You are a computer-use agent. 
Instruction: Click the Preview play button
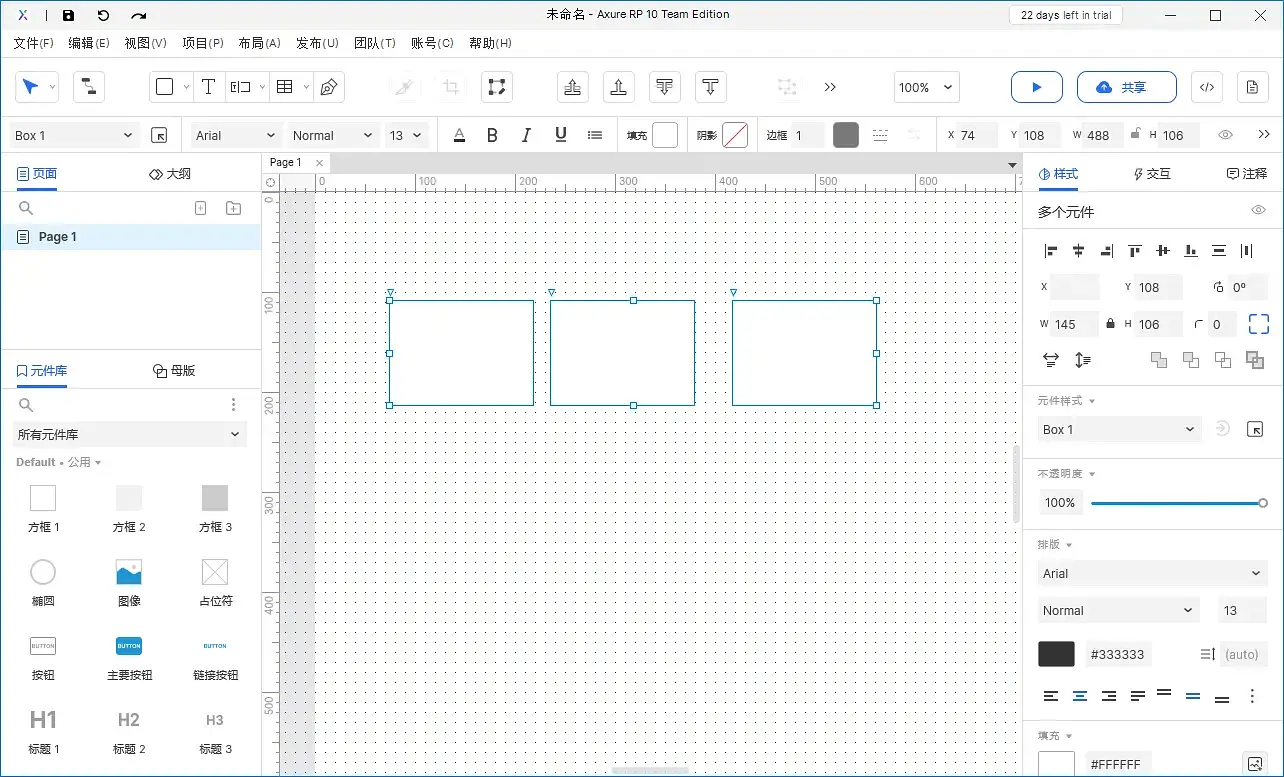1036,87
